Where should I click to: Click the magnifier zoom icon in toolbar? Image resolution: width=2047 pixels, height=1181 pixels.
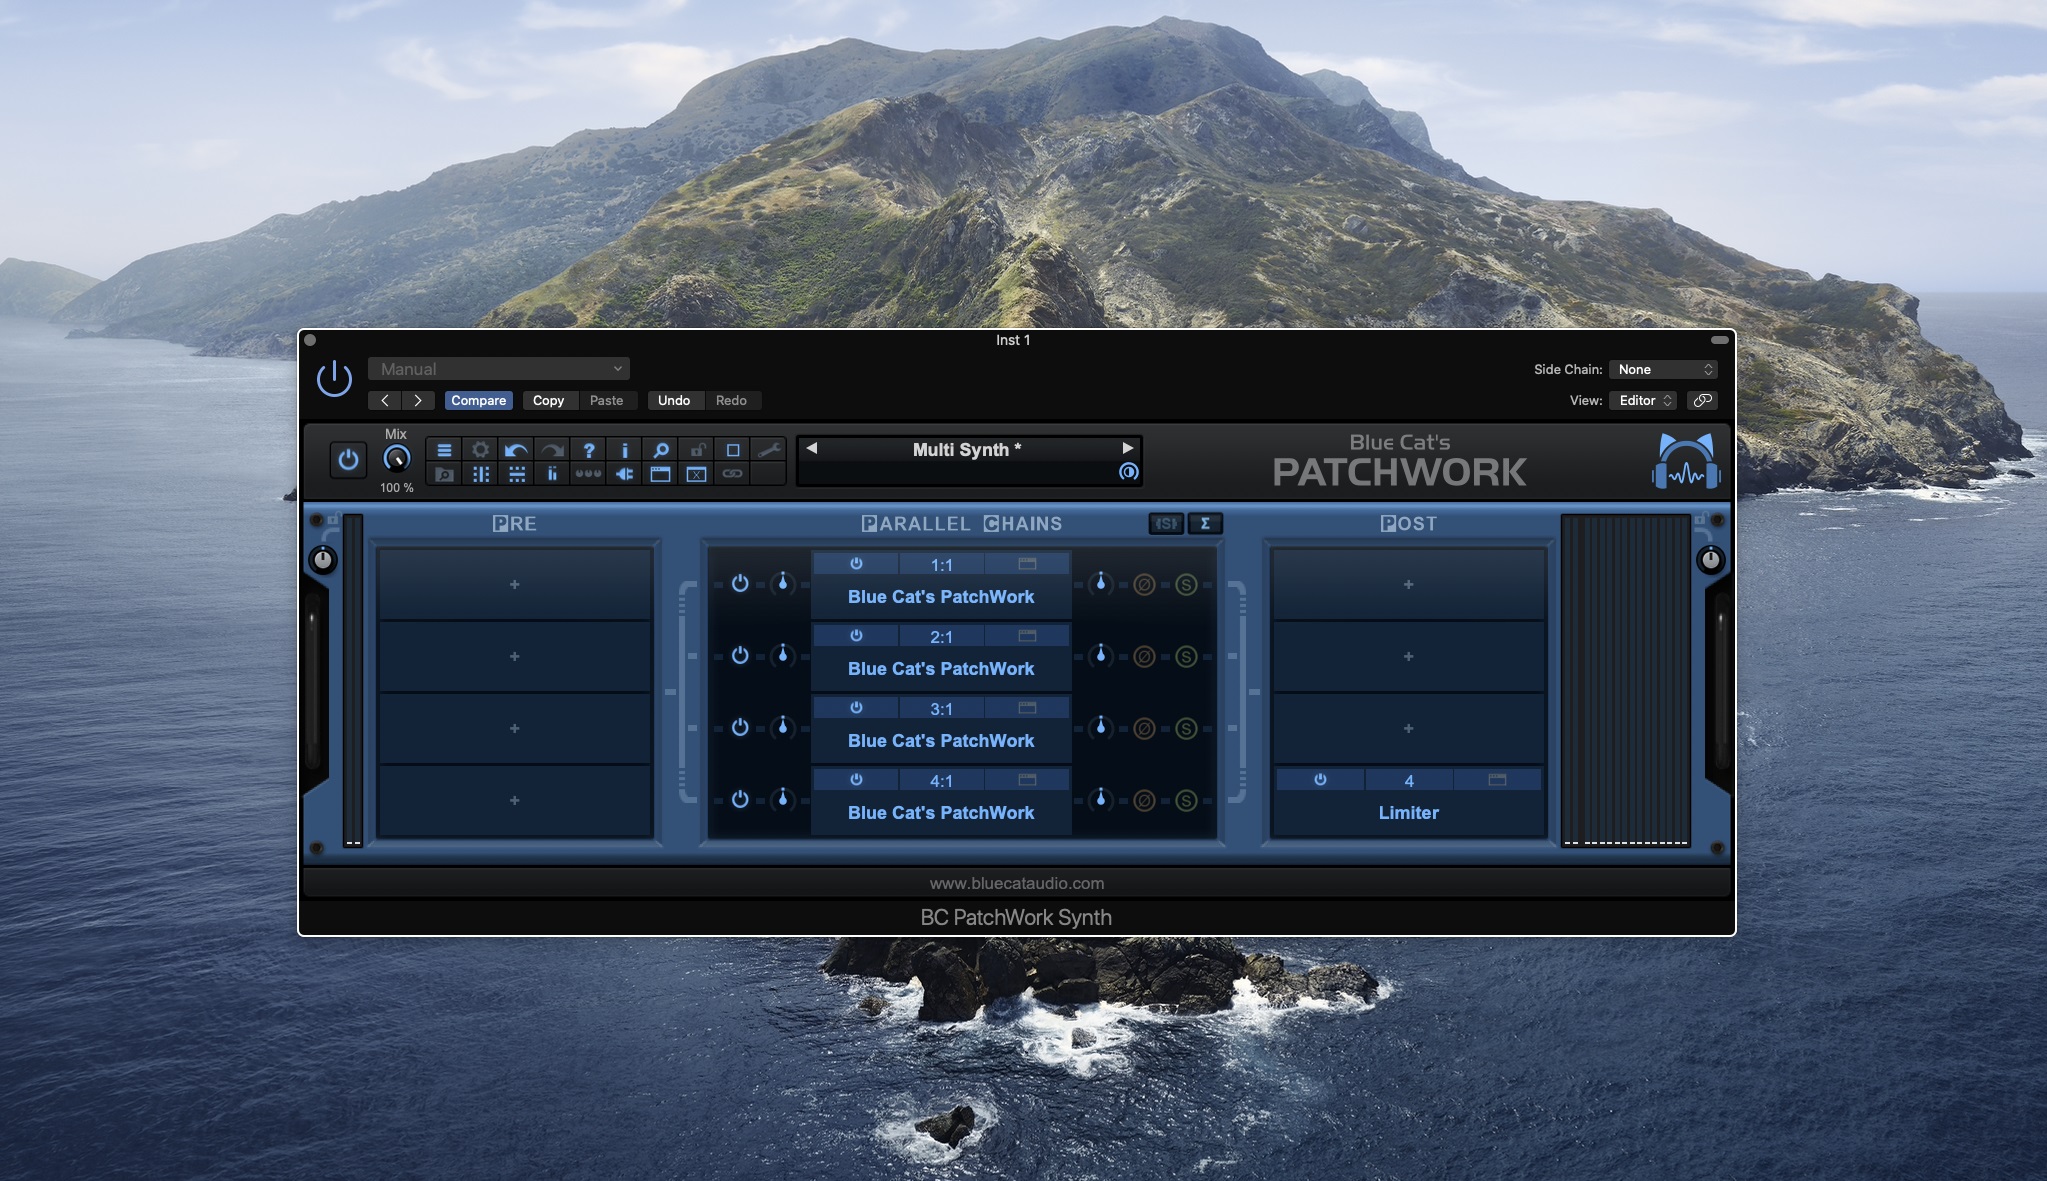pos(660,450)
